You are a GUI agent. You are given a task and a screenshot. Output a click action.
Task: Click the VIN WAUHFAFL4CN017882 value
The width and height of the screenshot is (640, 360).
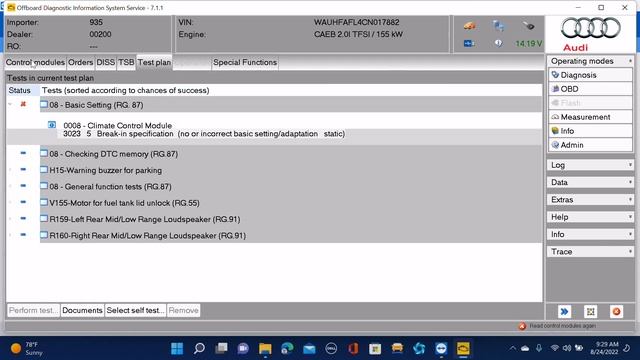click(x=357, y=22)
